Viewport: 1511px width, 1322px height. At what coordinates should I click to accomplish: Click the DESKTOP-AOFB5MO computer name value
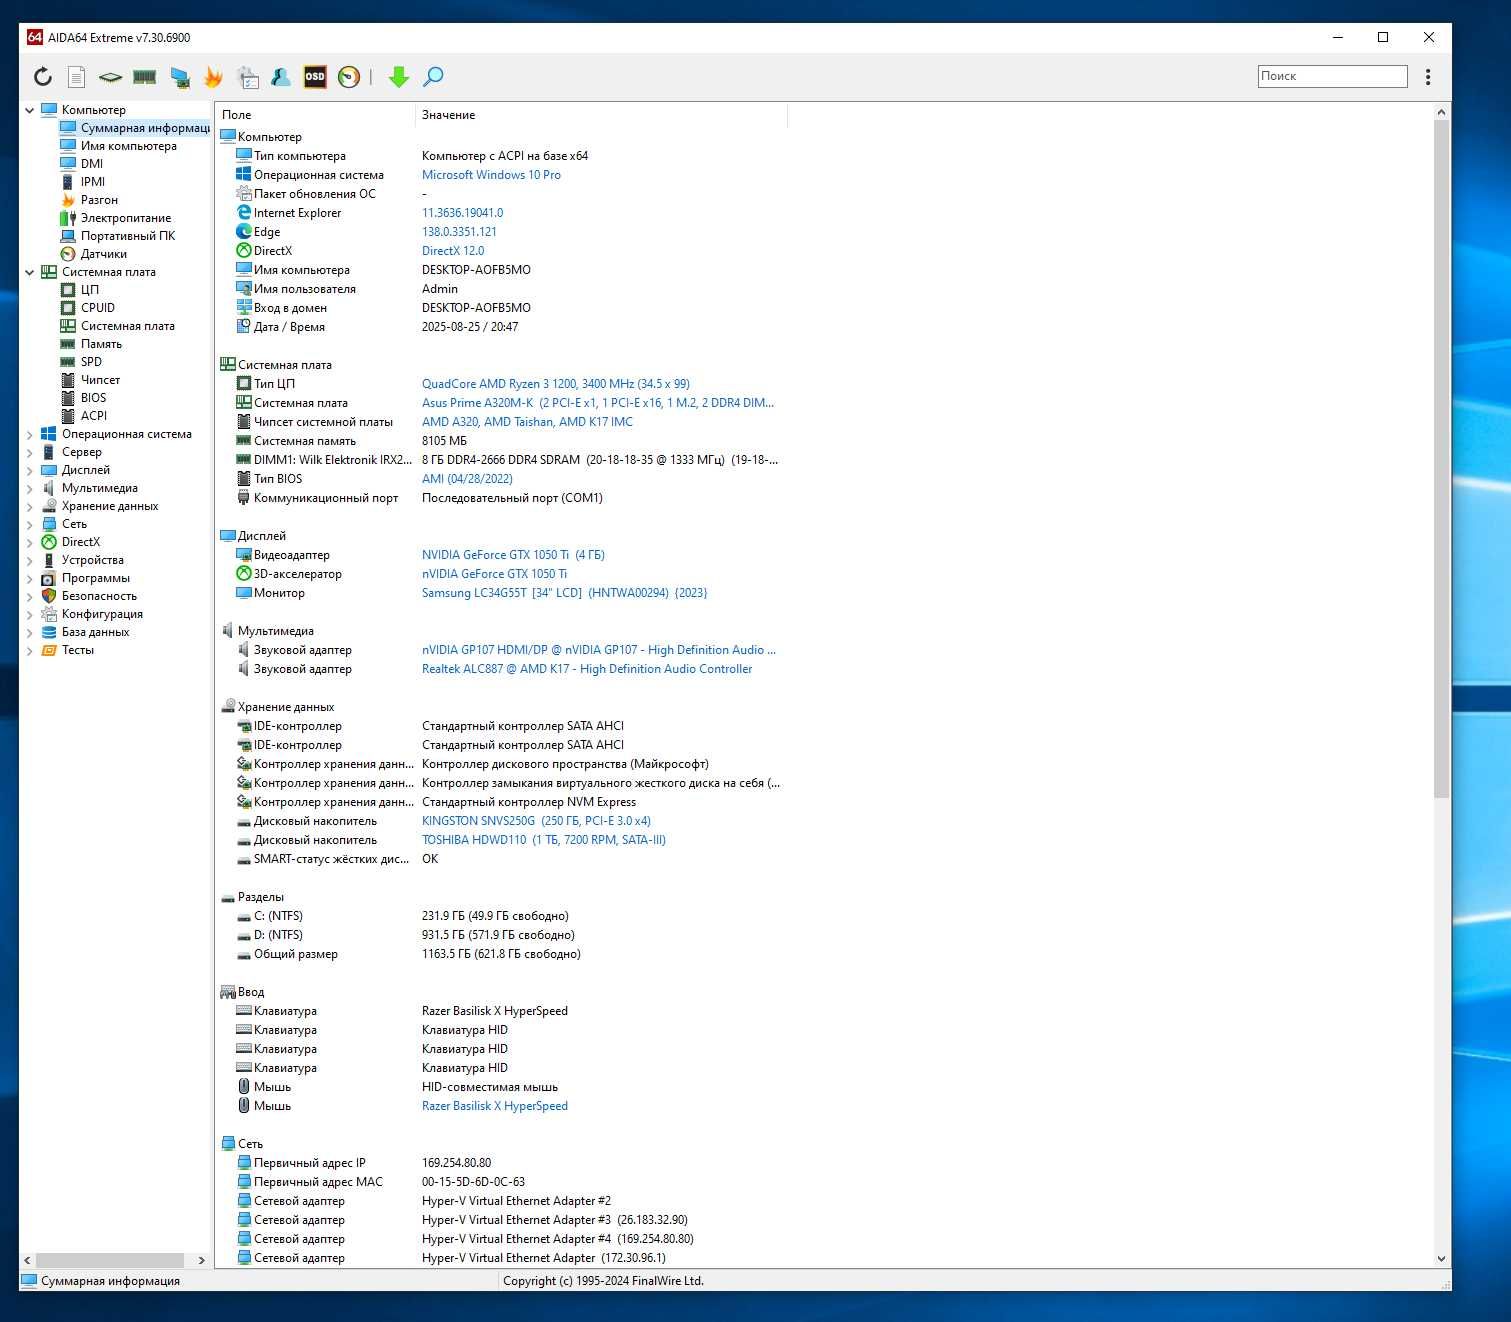pos(476,270)
